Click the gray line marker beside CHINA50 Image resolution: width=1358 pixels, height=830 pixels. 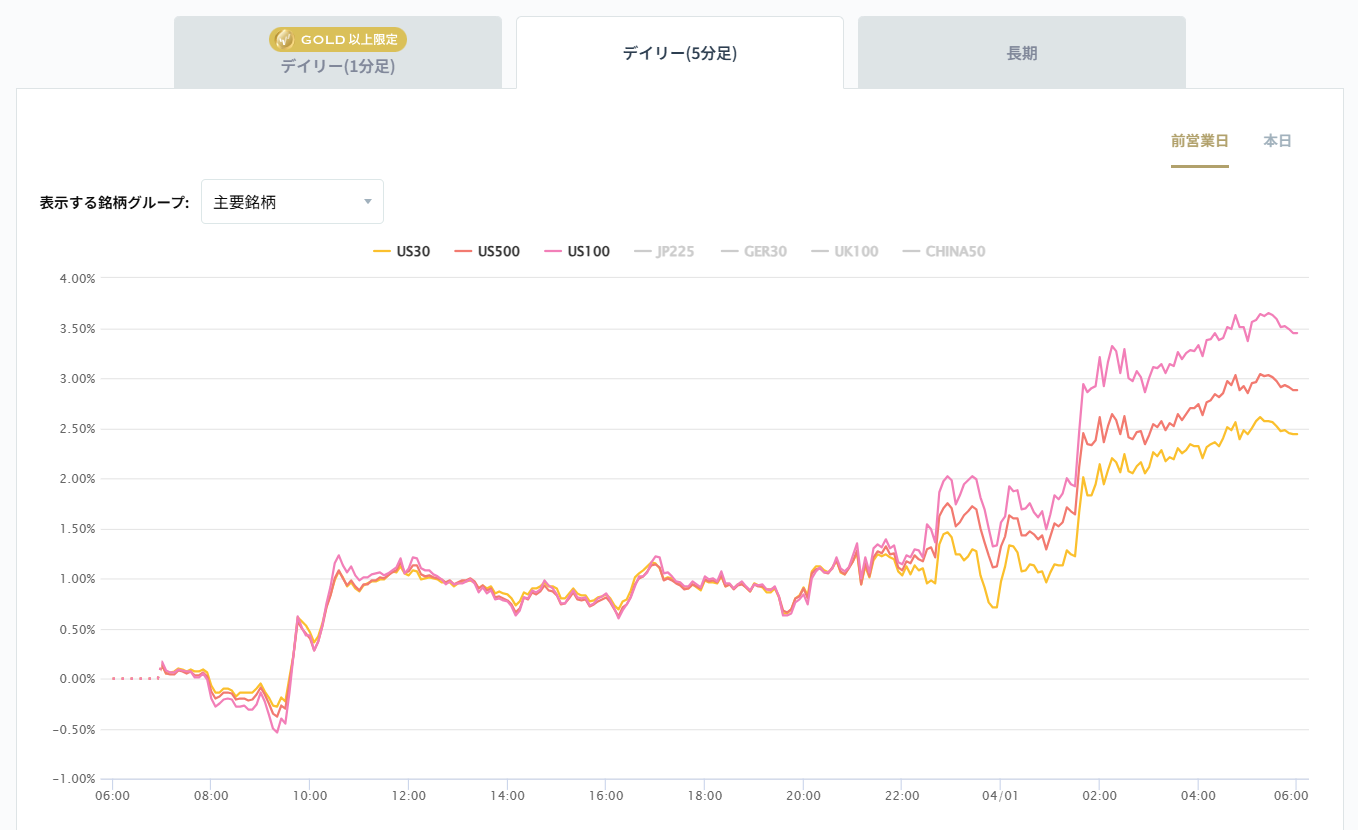pyautogui.click(x=911, y=252)
